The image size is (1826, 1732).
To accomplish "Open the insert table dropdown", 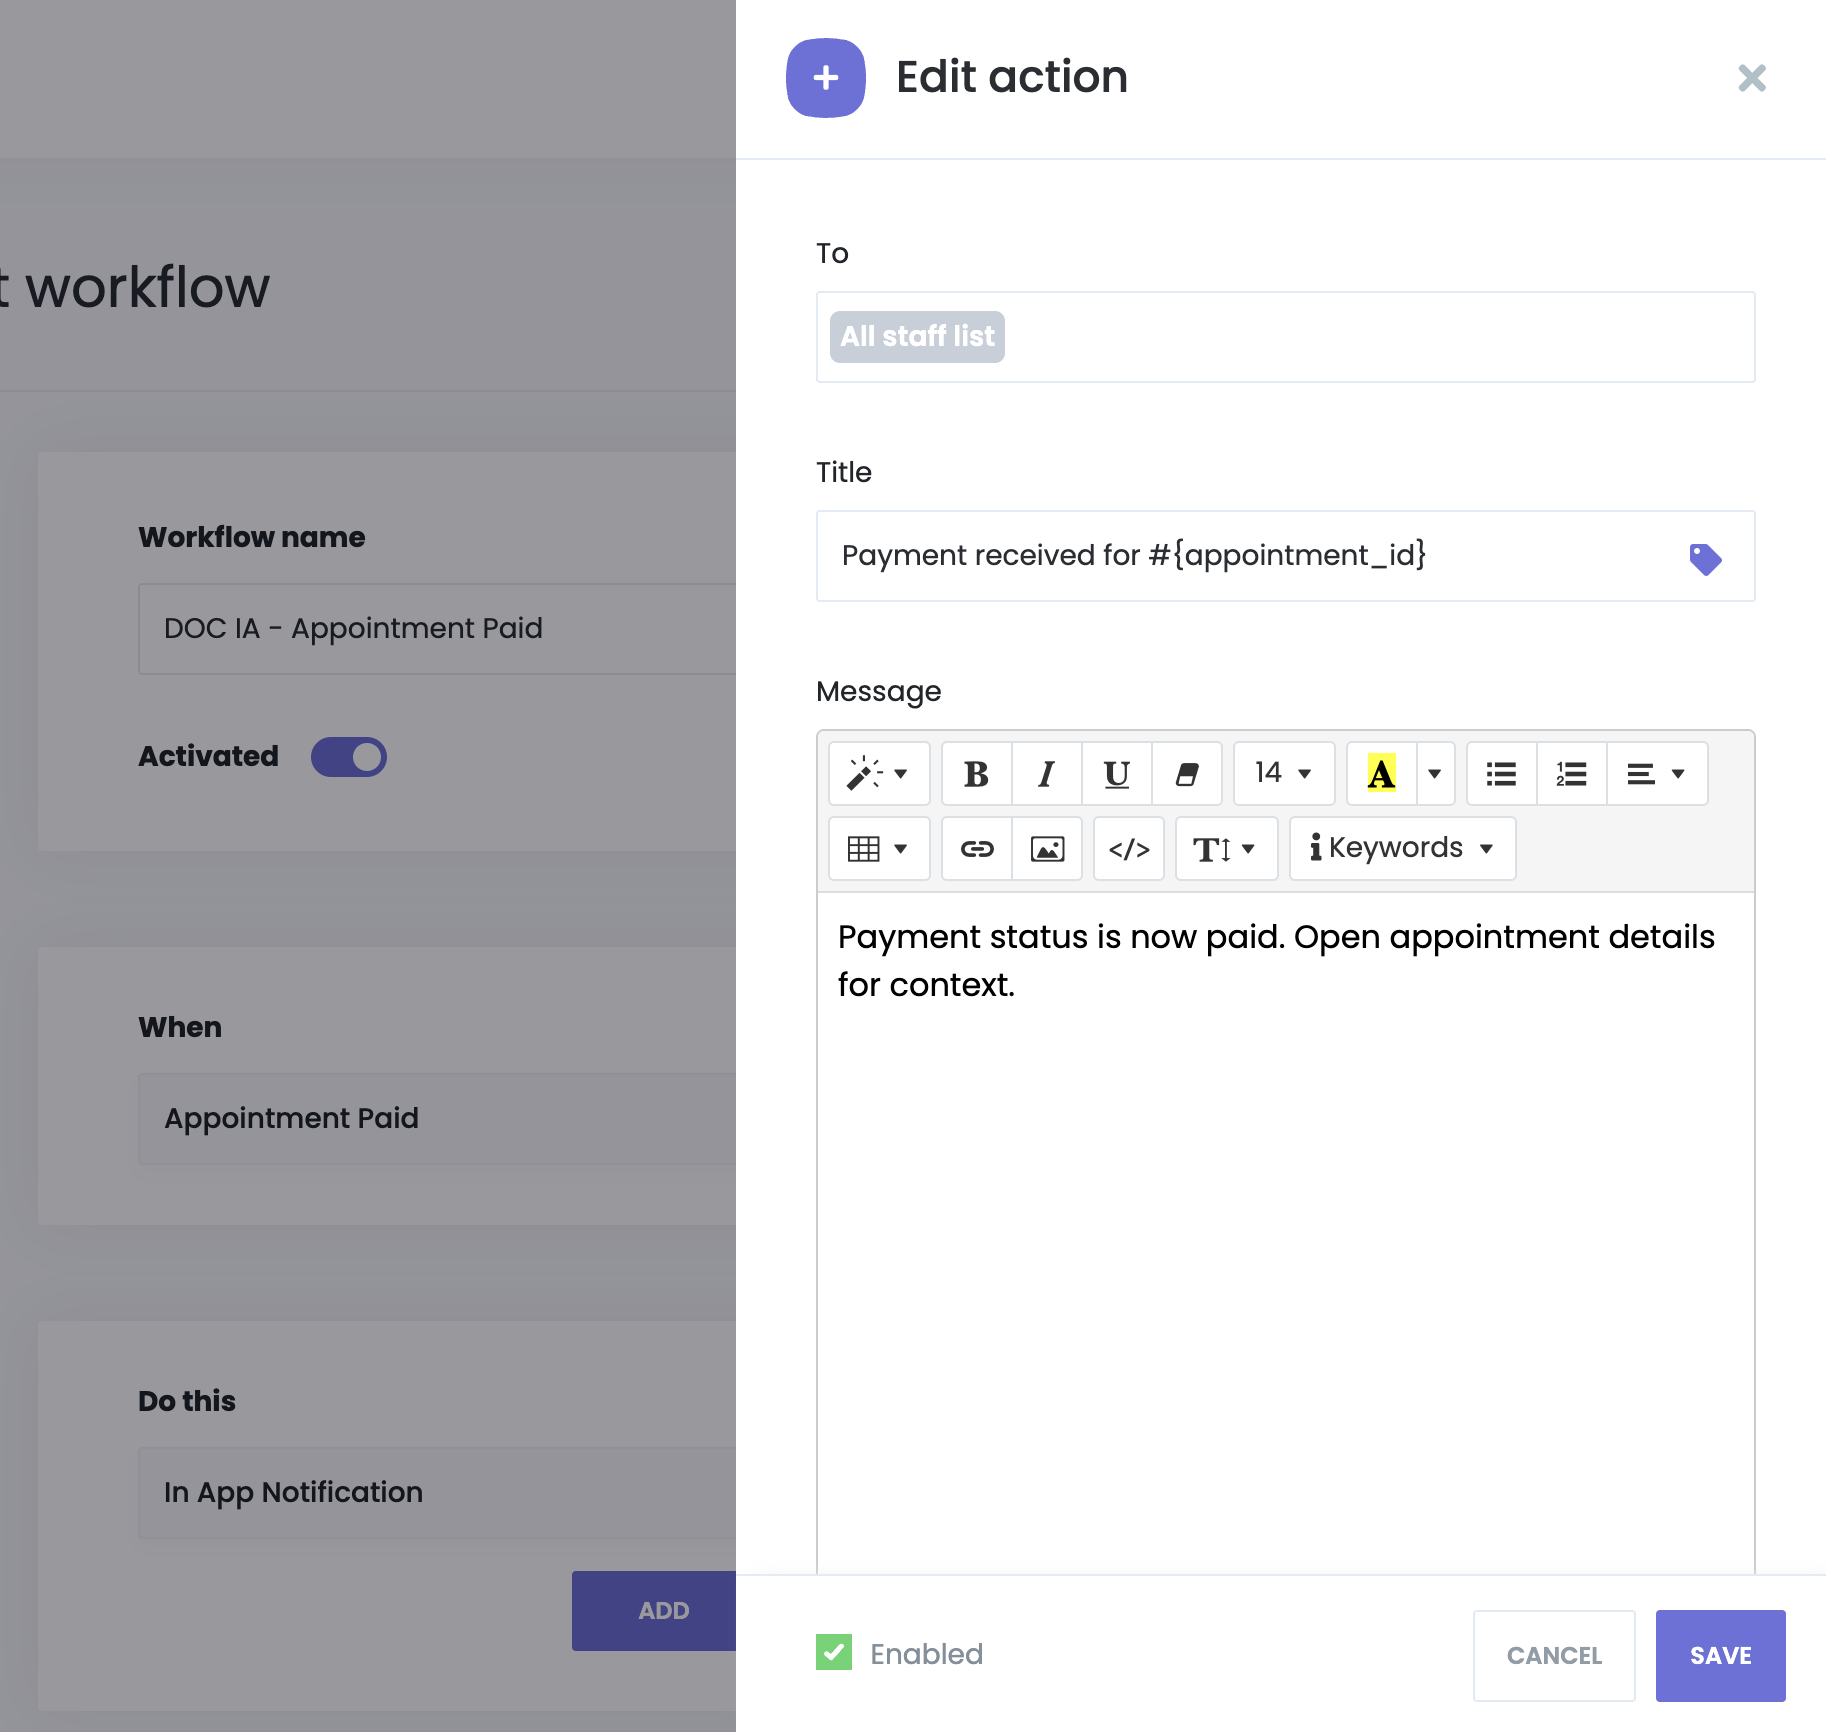I will pyautogui.click(x=878, y=849).
